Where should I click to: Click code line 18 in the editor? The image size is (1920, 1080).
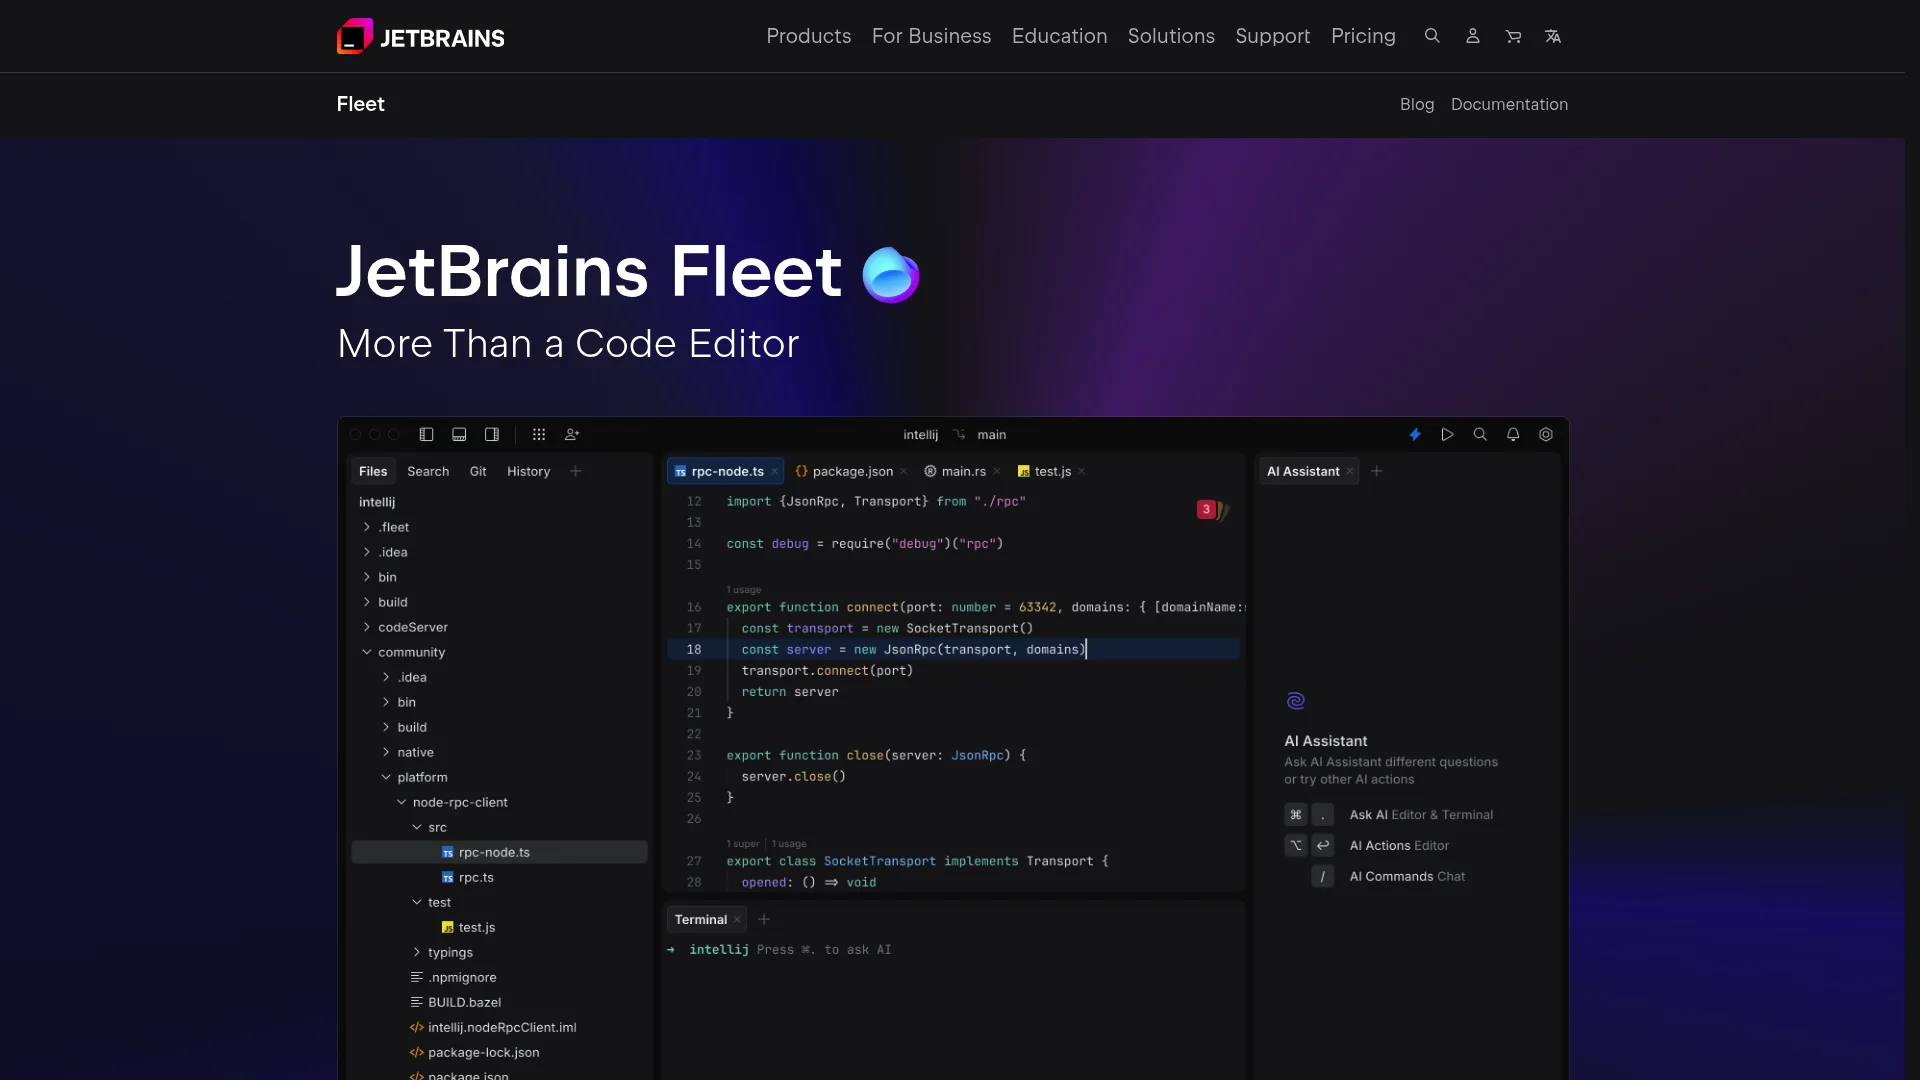[954, 650]
